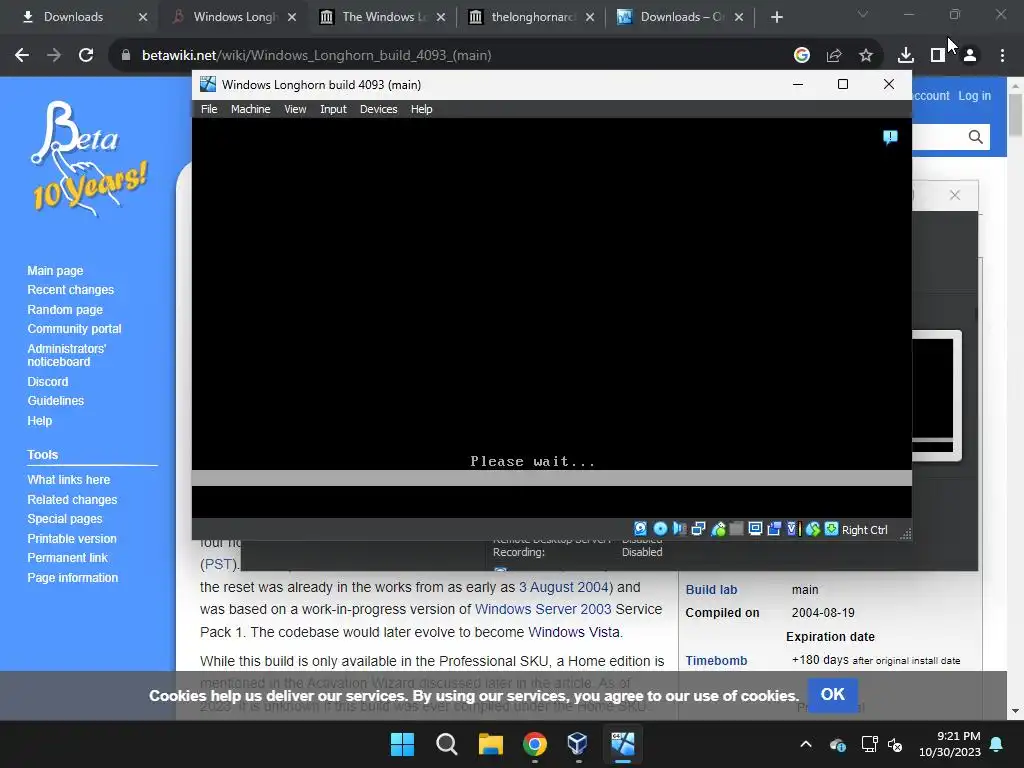Open the Random page sidebar link
Viewport: 1024px width, 768px height.
pyautogui.click(x=65, y=310)
